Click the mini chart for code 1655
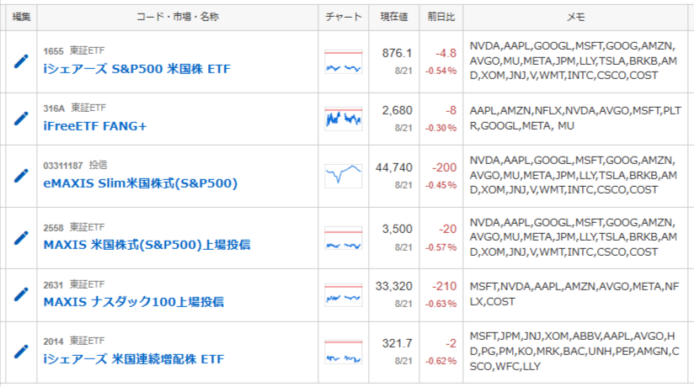The height and width of the screenshot is (387, 694). tap(343, 62)
